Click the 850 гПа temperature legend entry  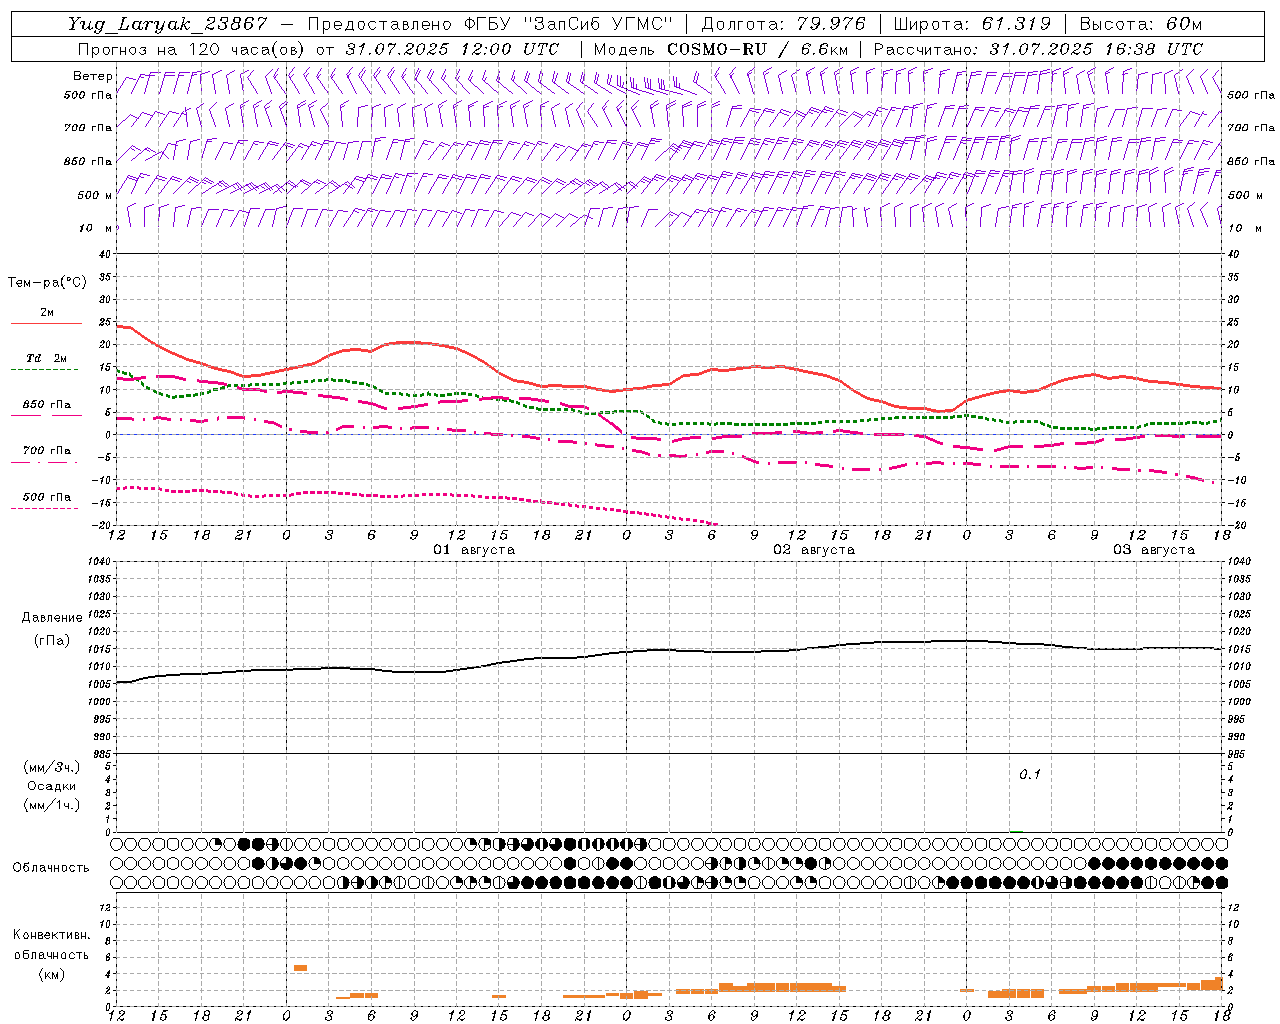click(47, 405)
